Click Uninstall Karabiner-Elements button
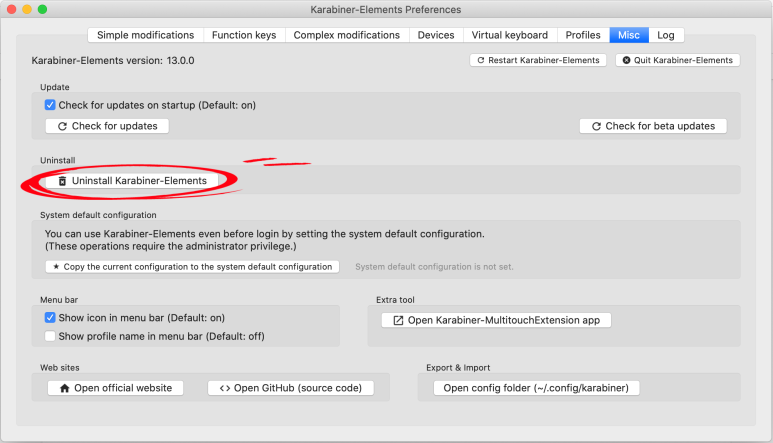Image resolution: width=773 pixels, height=443 pixels. (132, 181)
